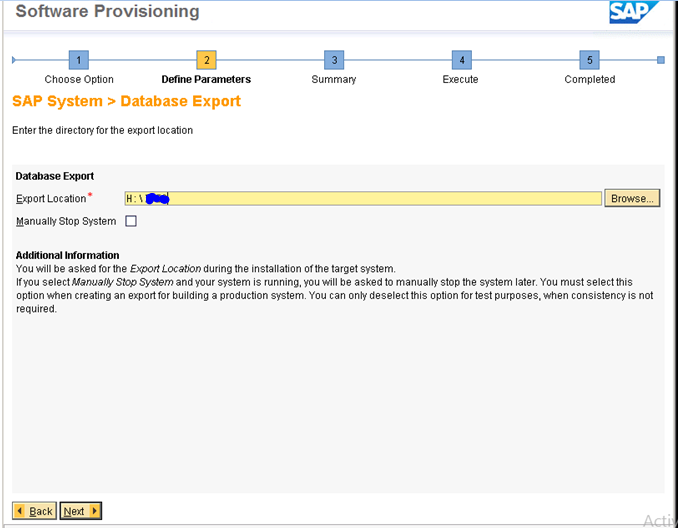Click the roadmap end square icon
678x528 pixels.
click(661, 60)
